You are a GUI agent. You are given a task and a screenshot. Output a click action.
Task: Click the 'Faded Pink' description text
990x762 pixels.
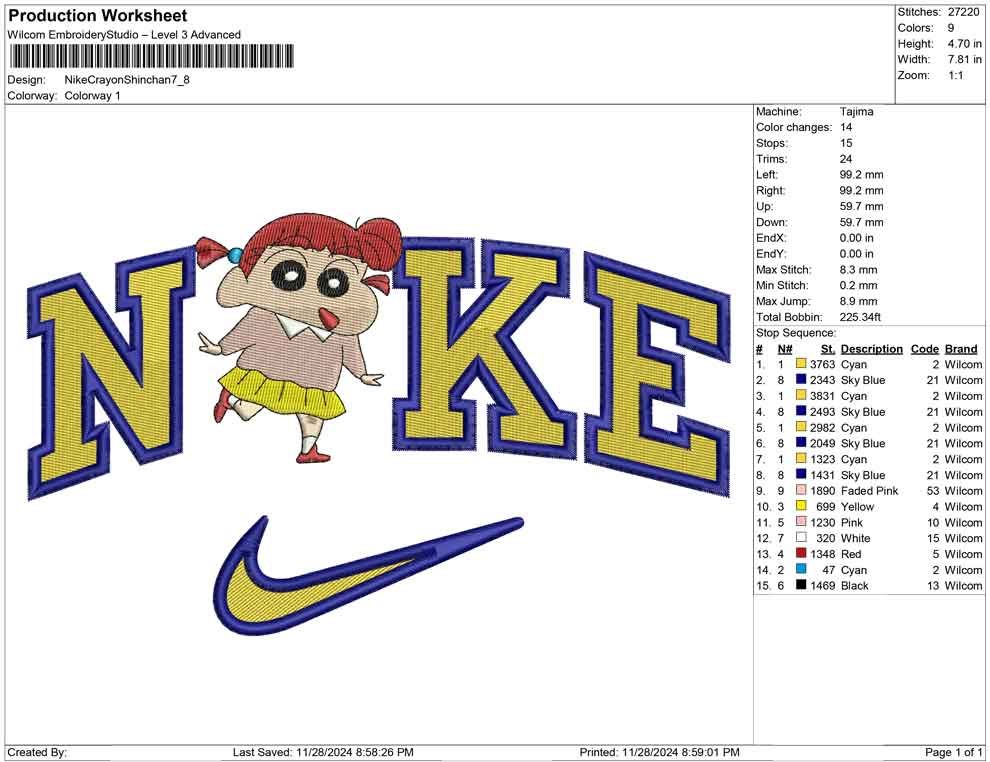pos(869,491)
